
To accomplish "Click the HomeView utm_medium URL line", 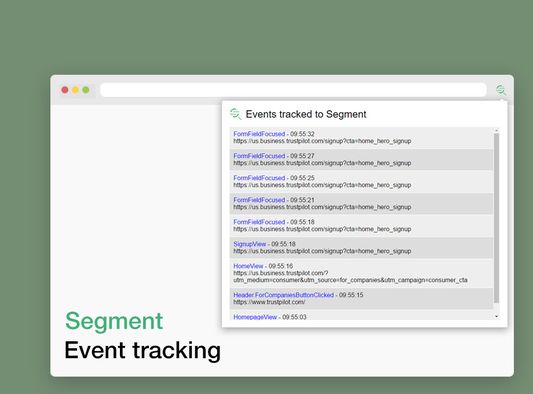I will coord(350,280).
